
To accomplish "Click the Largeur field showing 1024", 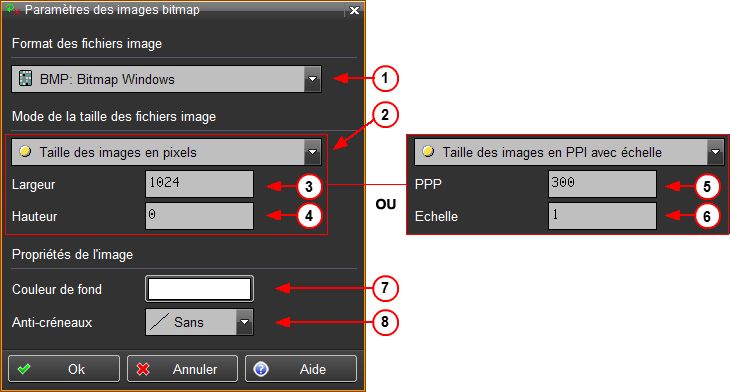I will point(199,184).
